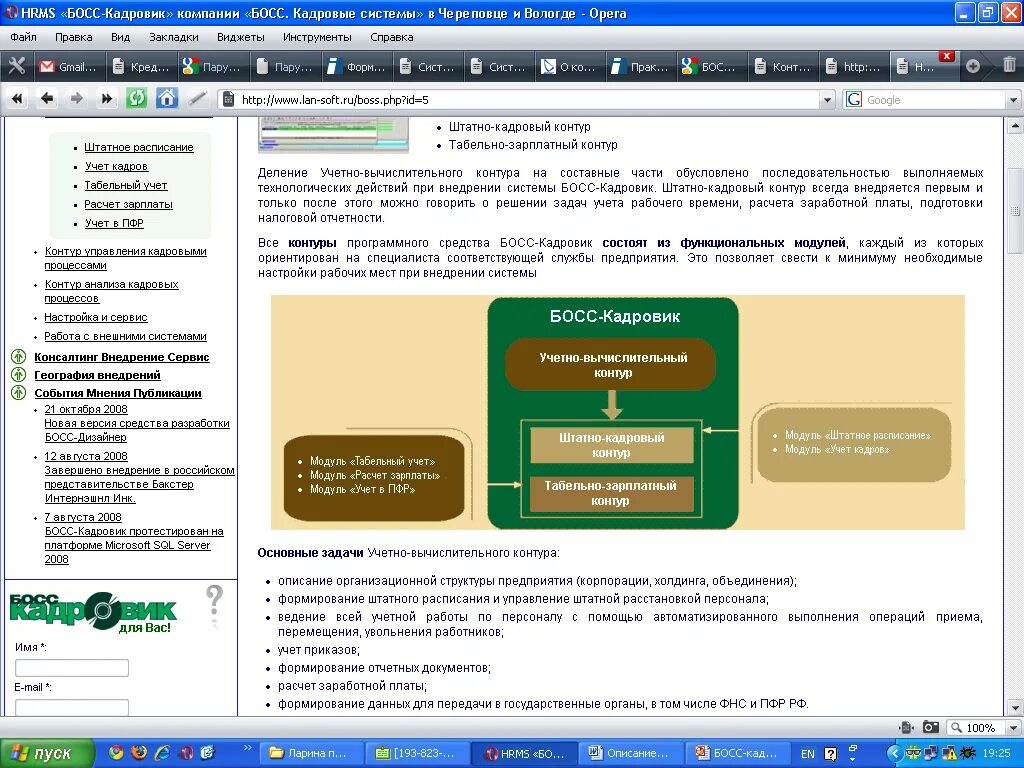Close the active tab with red X

tap(946, 56)
